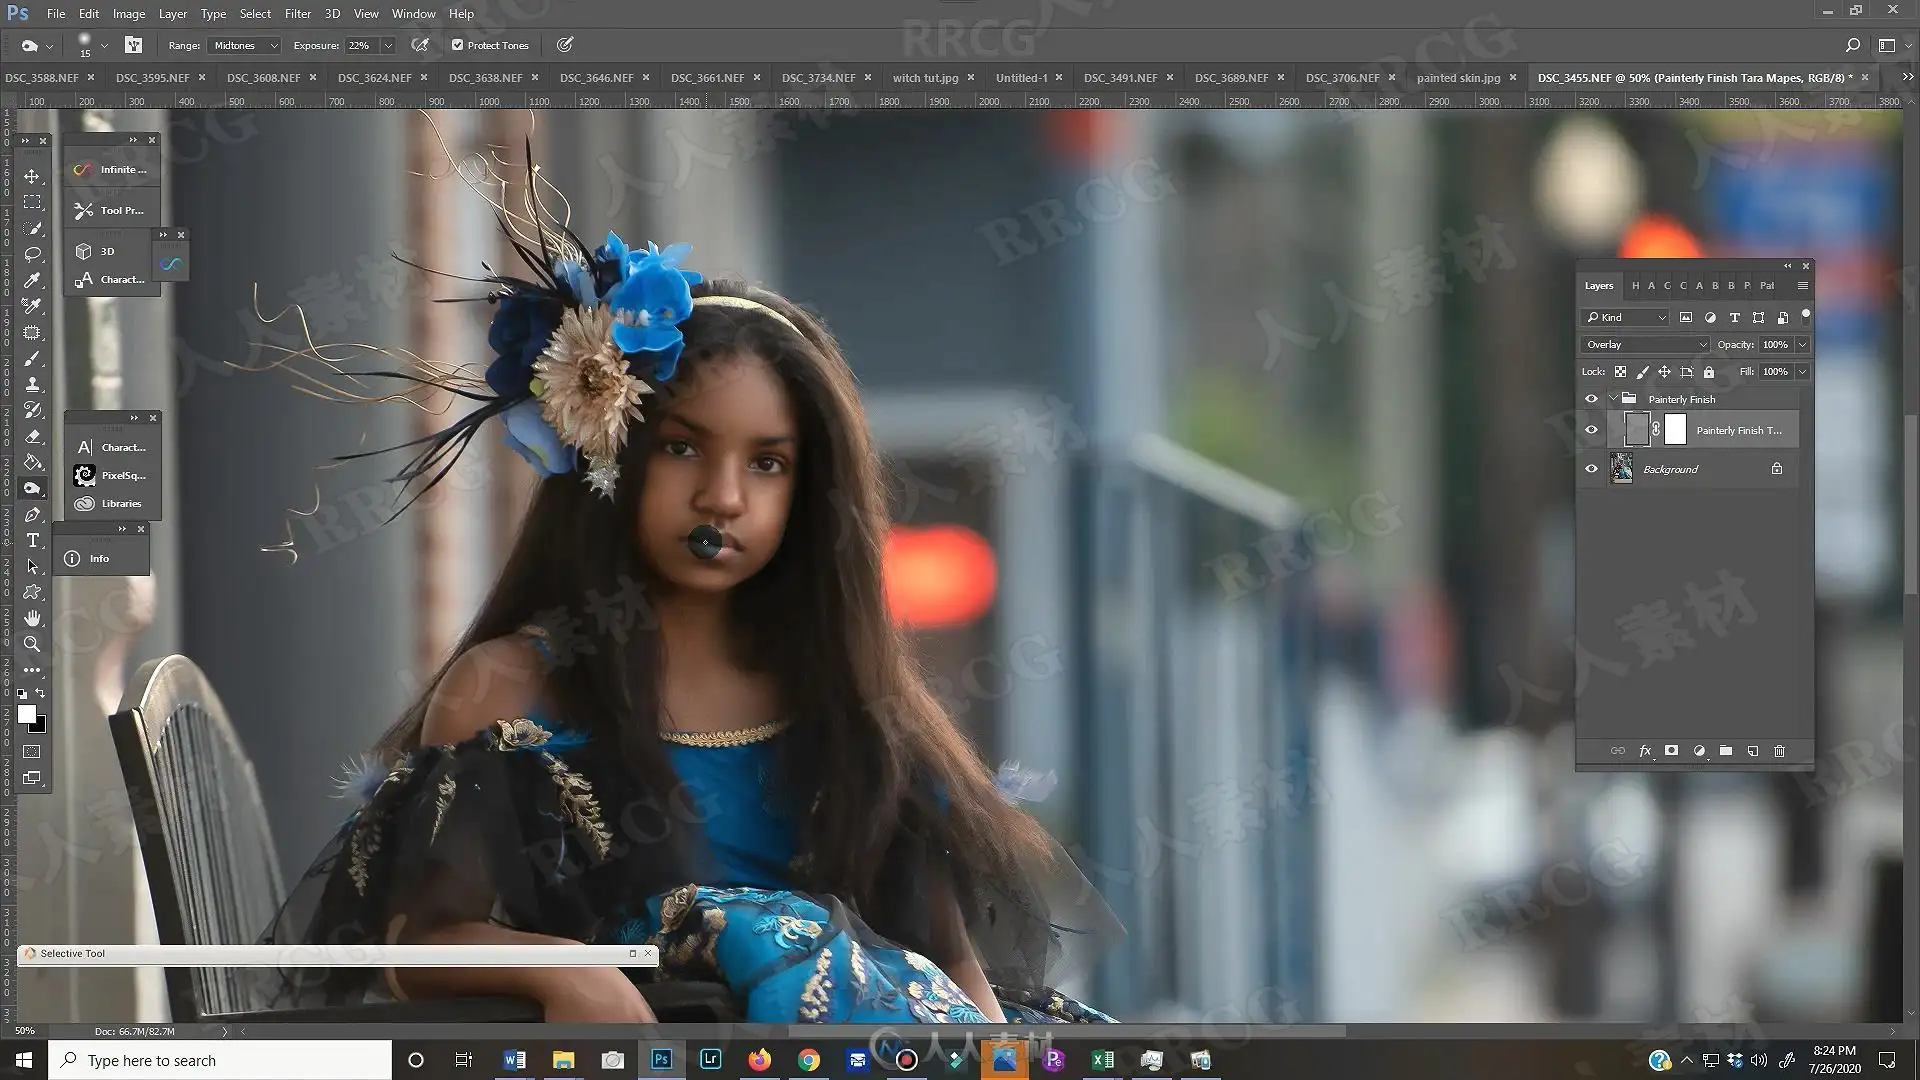This screenshot has width=1920, height=1080.
Task: Toggle layer filtering on/off switch
Action: [x=1805, y=316]
